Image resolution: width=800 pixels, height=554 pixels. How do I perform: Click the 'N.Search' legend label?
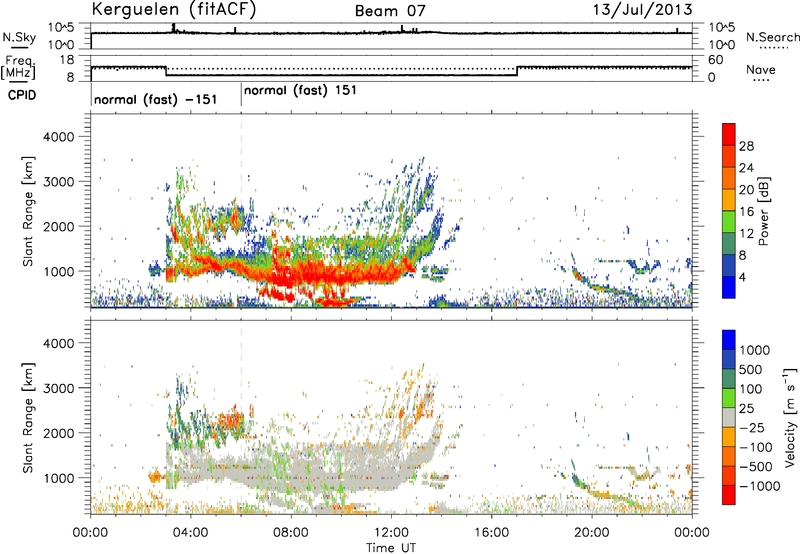772,37
